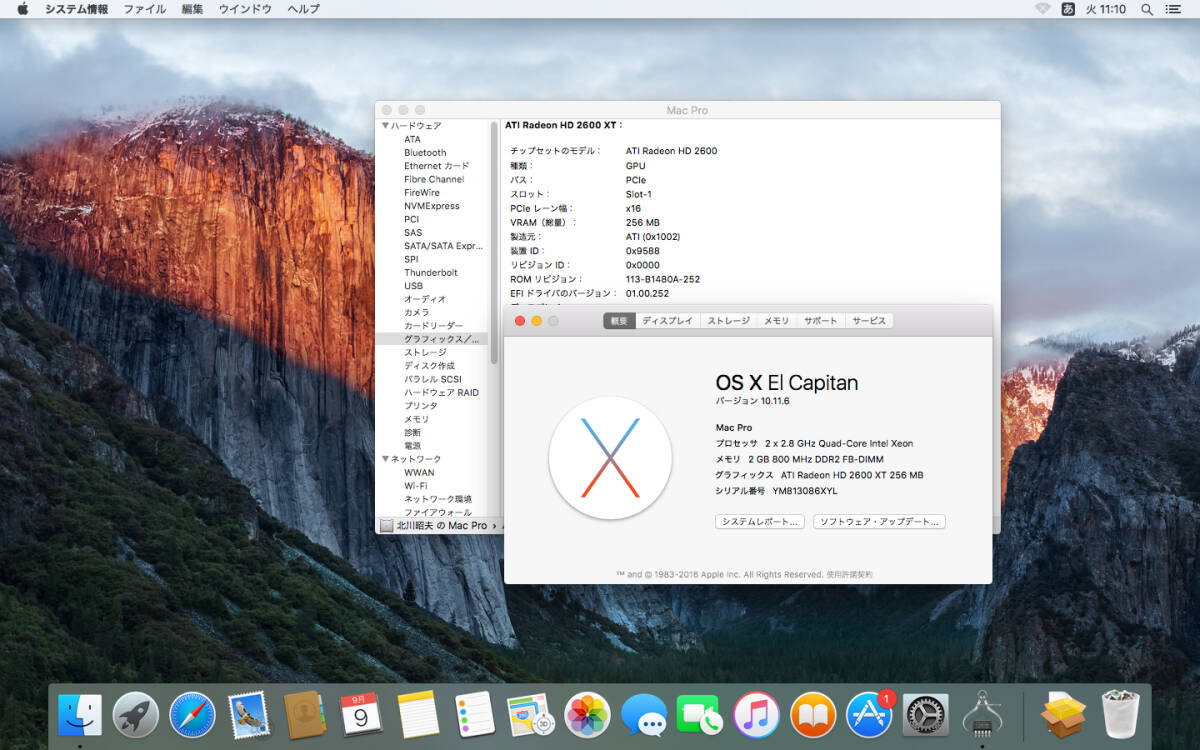Open Photos pinwheel icon in Dock
The image size is (1200, 750).
[x=587, y=714]
